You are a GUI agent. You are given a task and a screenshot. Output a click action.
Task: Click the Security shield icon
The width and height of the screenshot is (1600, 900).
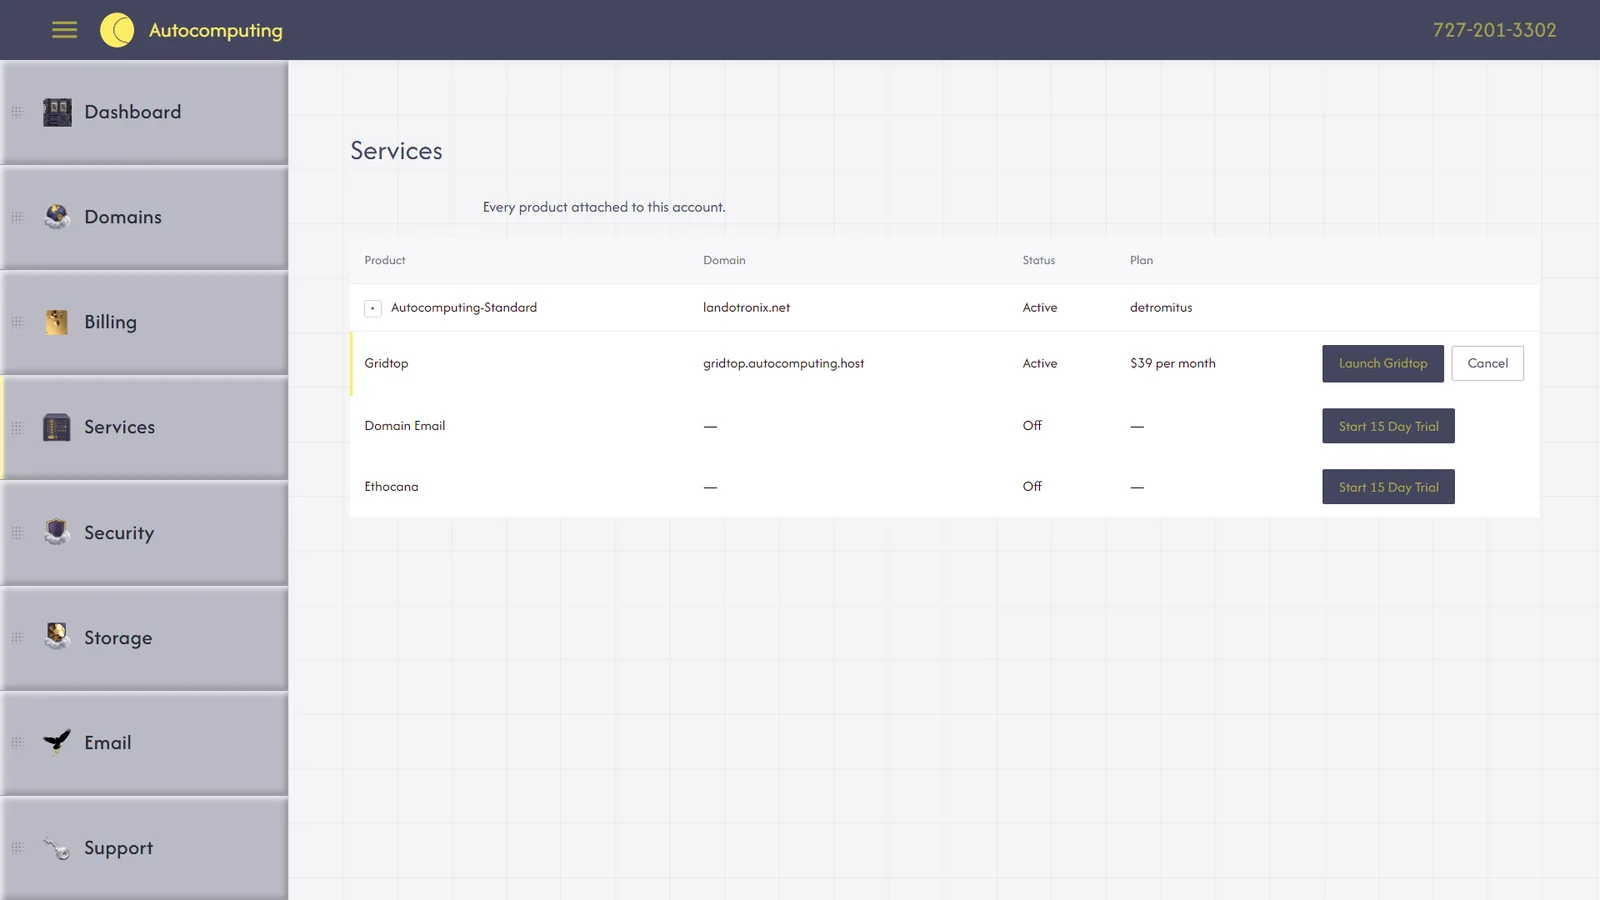tap(57, 532)
